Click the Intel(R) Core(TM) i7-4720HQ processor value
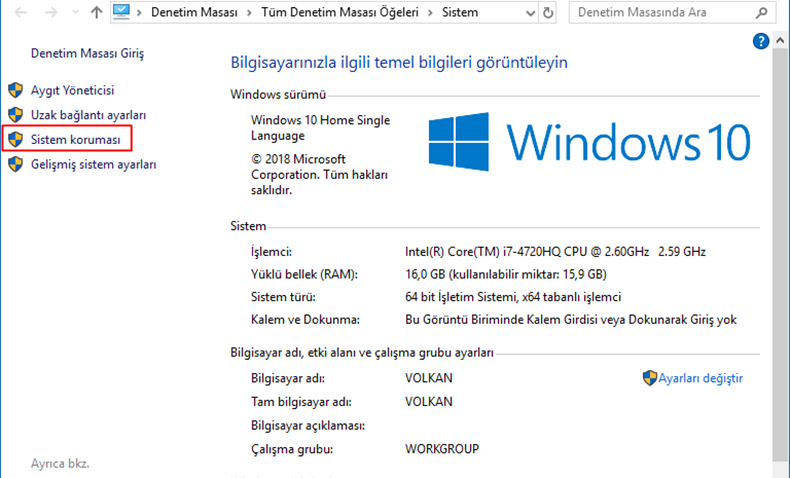The height and width of the screenshot is (478, 790). point(555,252)
